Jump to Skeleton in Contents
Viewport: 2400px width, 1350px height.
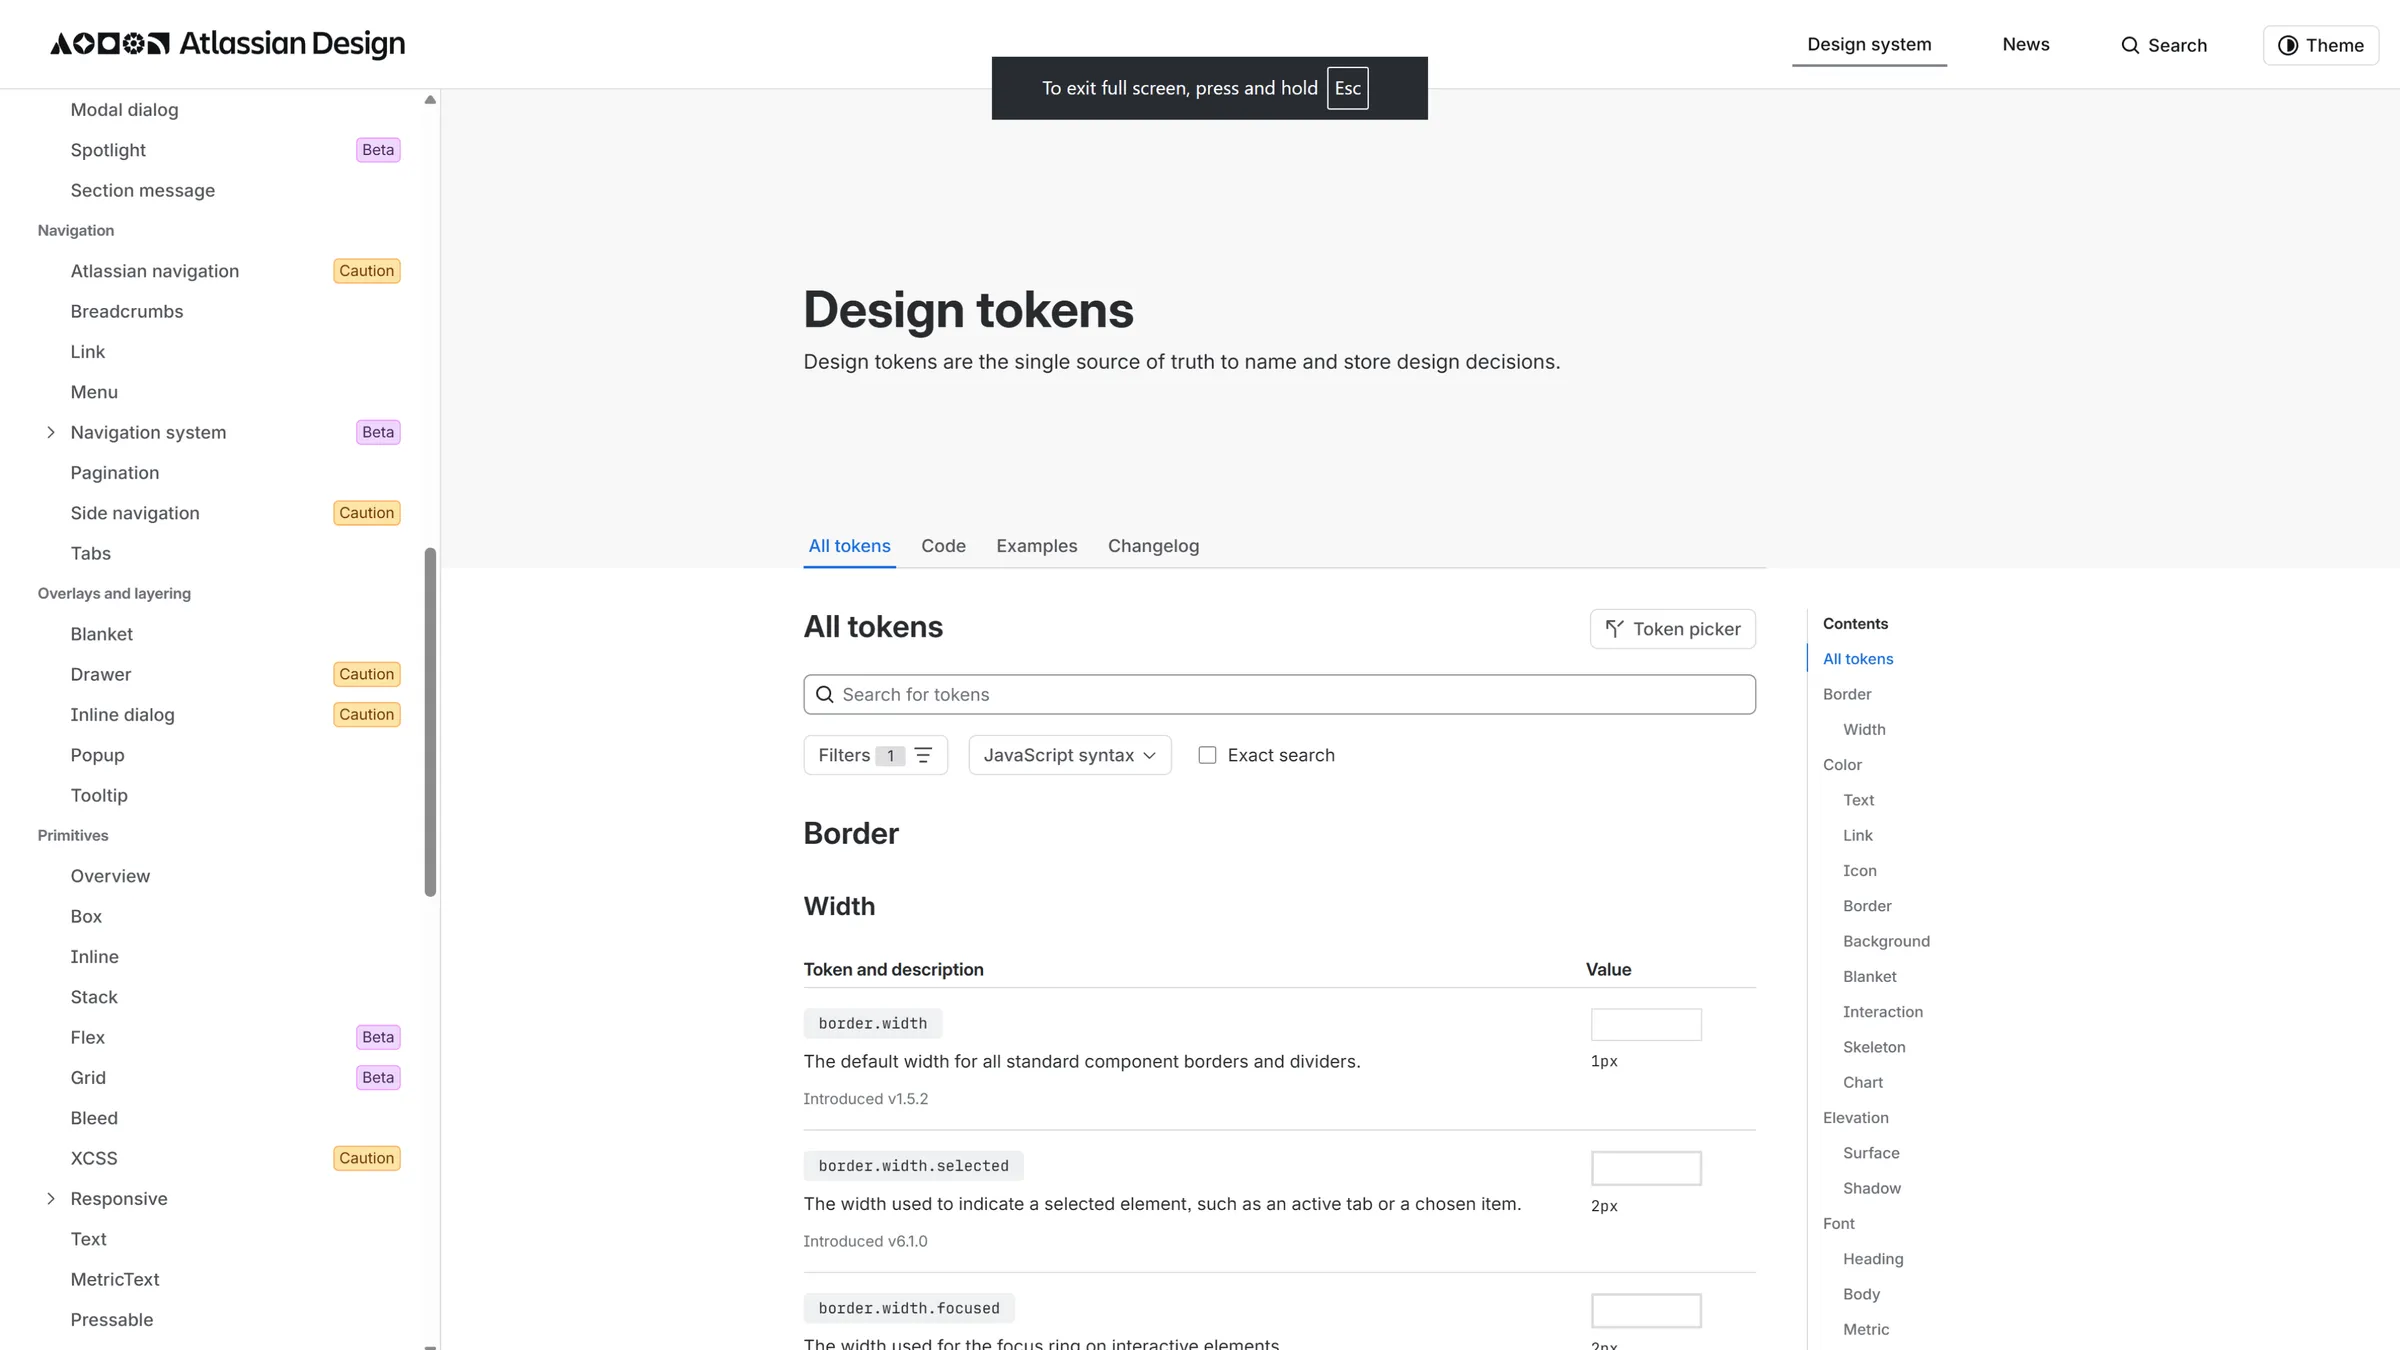[1874, 1047]
